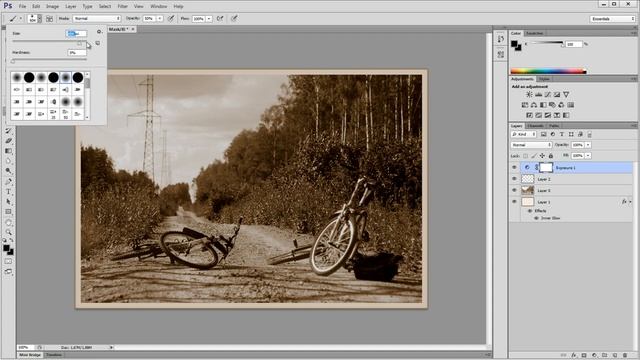The height and width of the screenshot is (360, 640).
Task: Open Essentials workspace dropdown
Action: coord(613,19)
